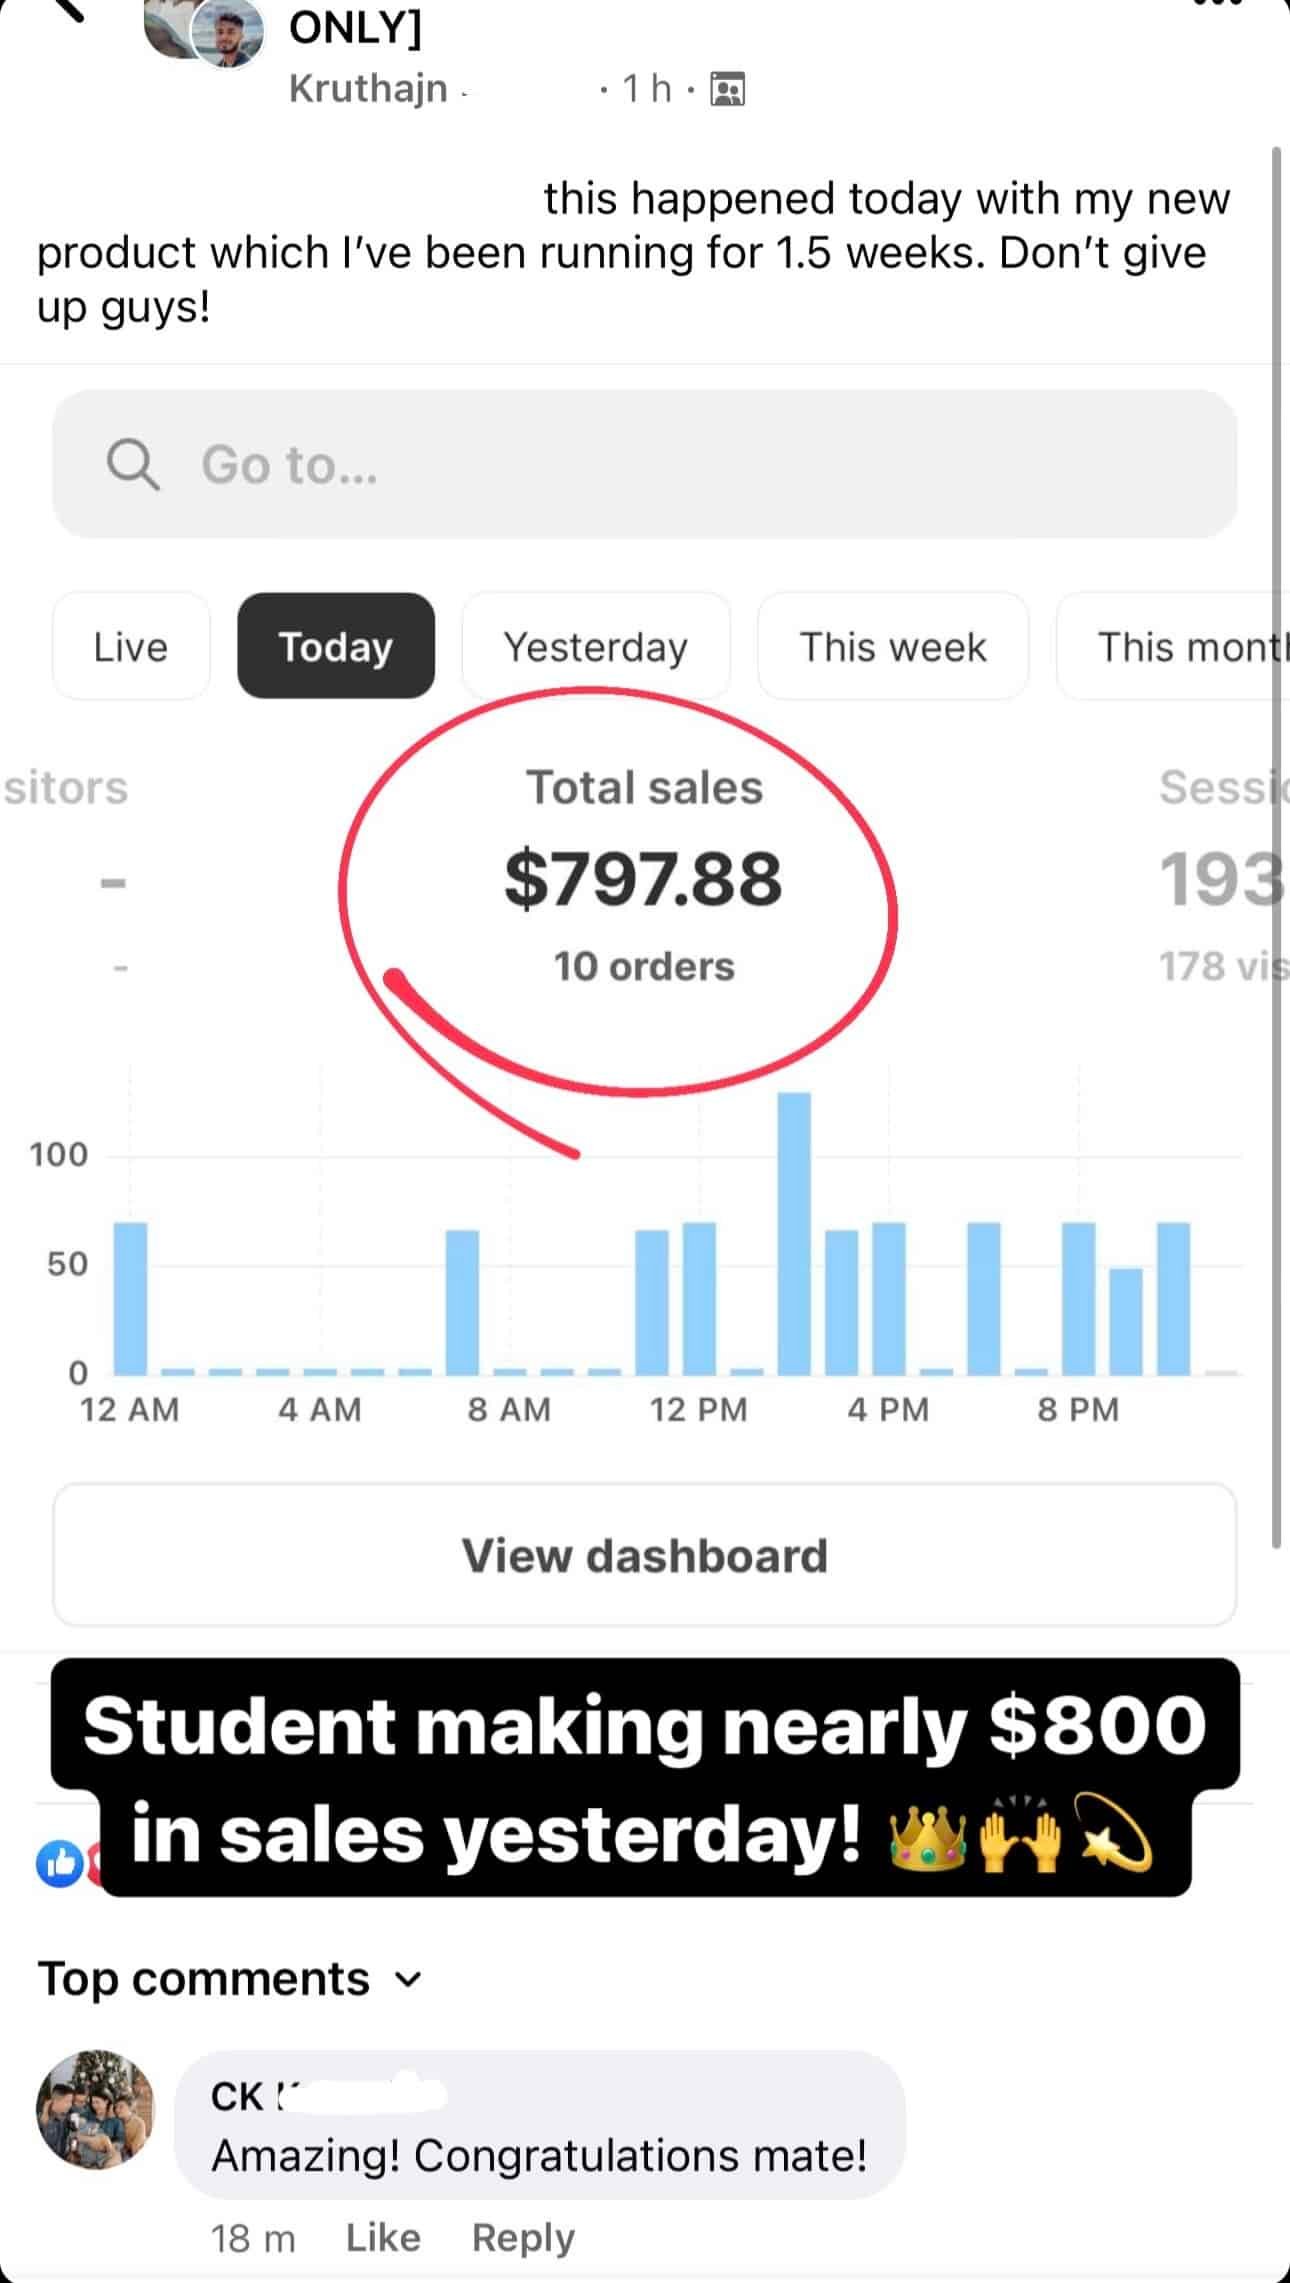Image resolution: width=1290 pixels, height=2283 pixels.
Task: Tap the blue thumbs-up reaction icon
Action: tap(58, 1864)
